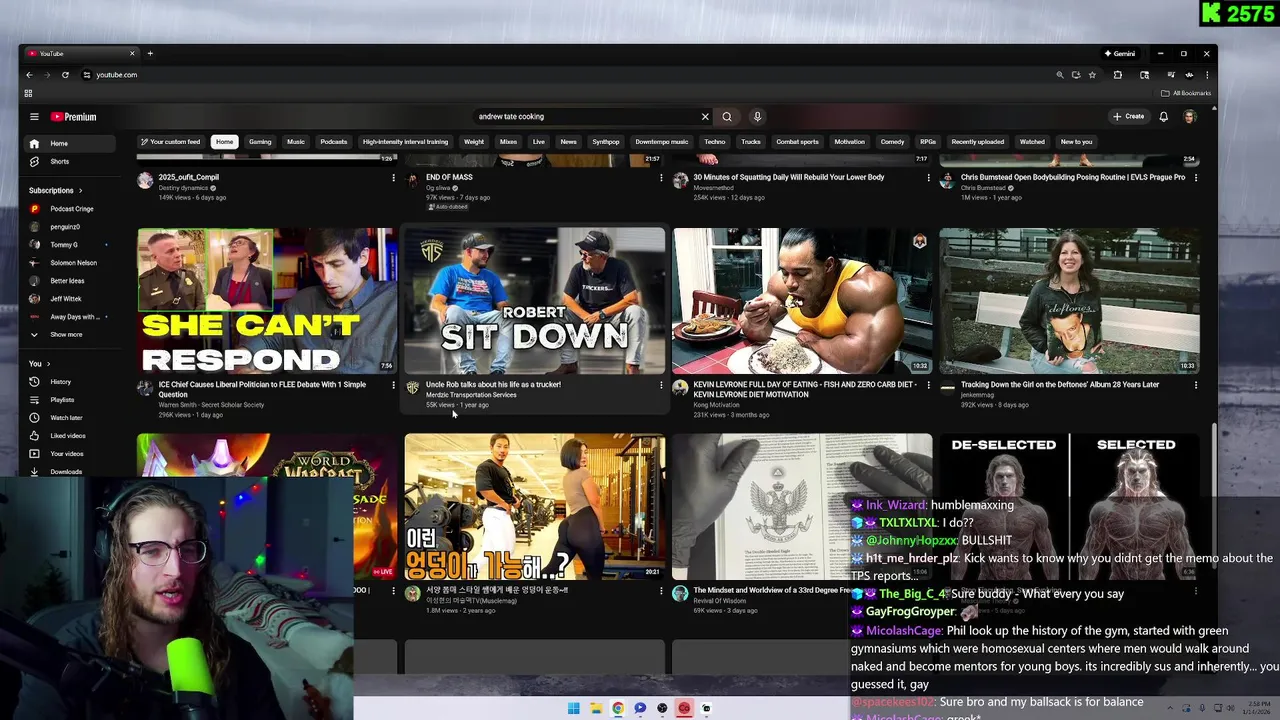Select High-intensity interval training chip
The height and width of the screenshot is (720, 1280).
click(405, 142)
